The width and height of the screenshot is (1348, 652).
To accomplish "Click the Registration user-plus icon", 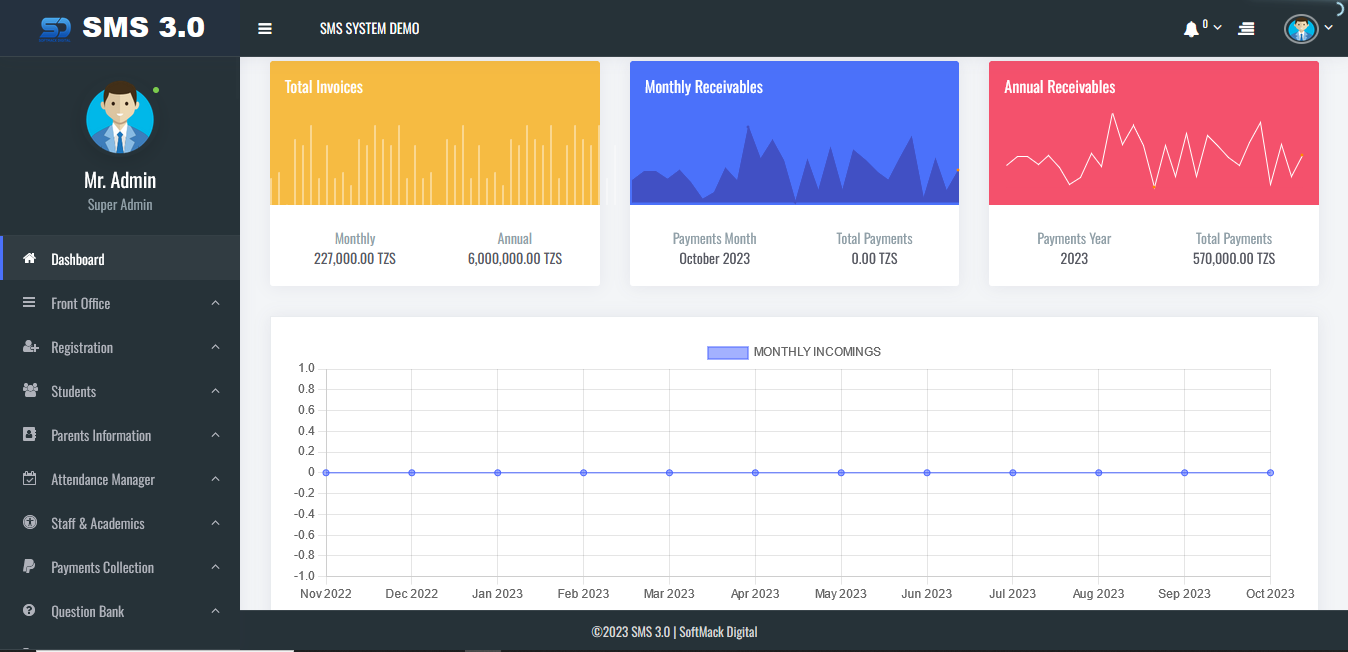I will (x=30, y=347).
